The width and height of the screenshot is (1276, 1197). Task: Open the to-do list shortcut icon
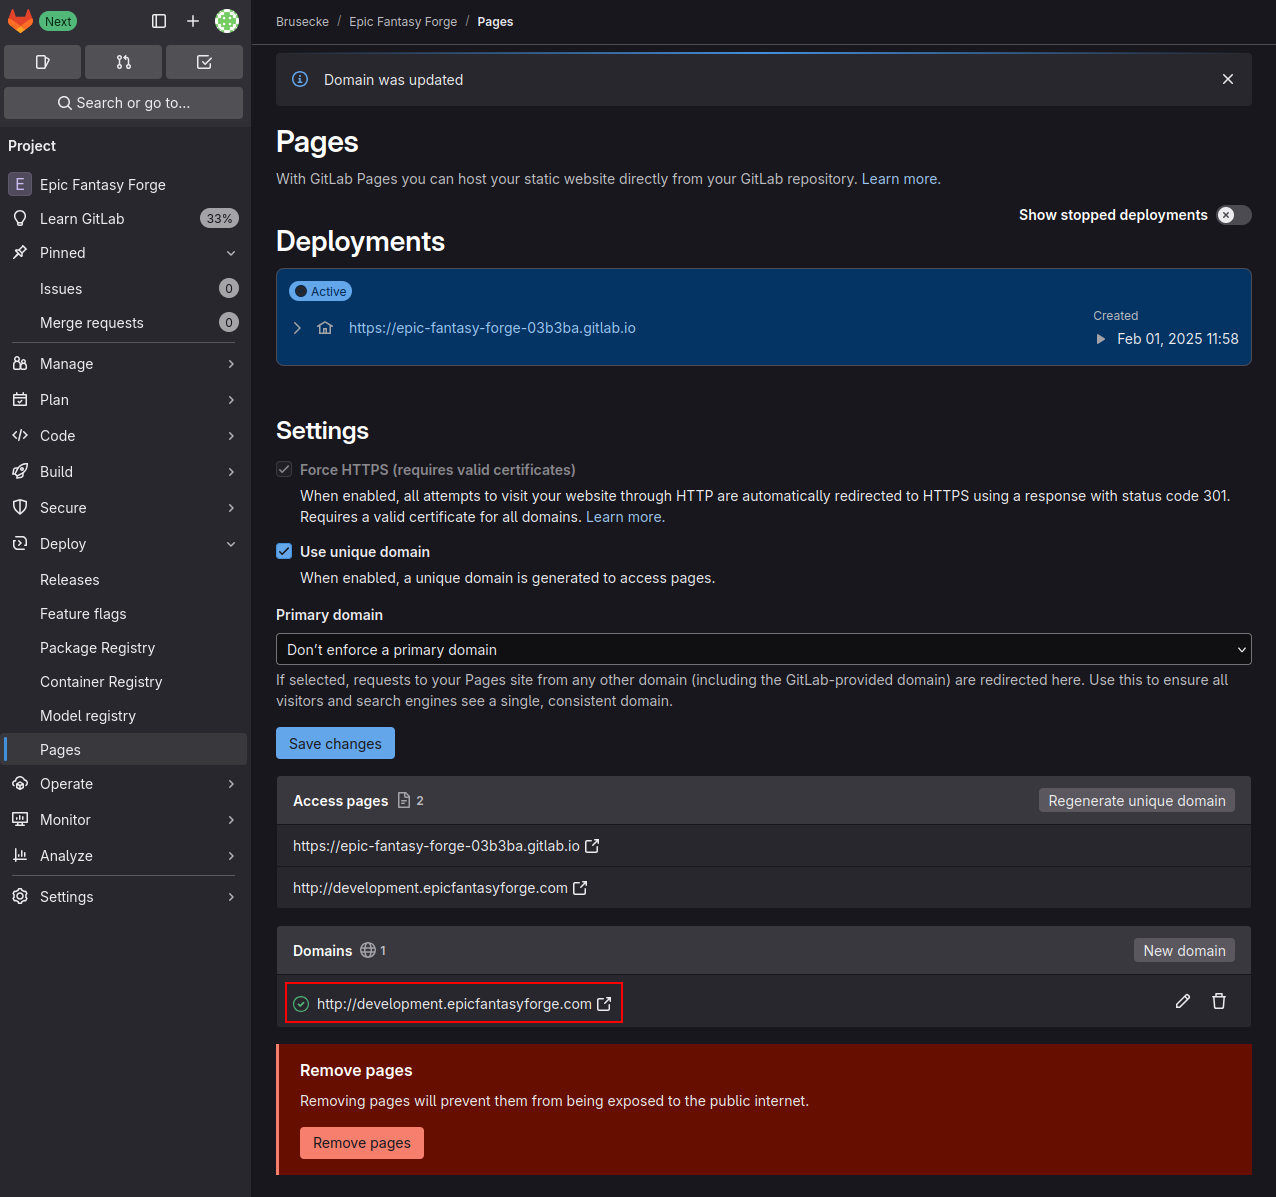tap(204, 62)
